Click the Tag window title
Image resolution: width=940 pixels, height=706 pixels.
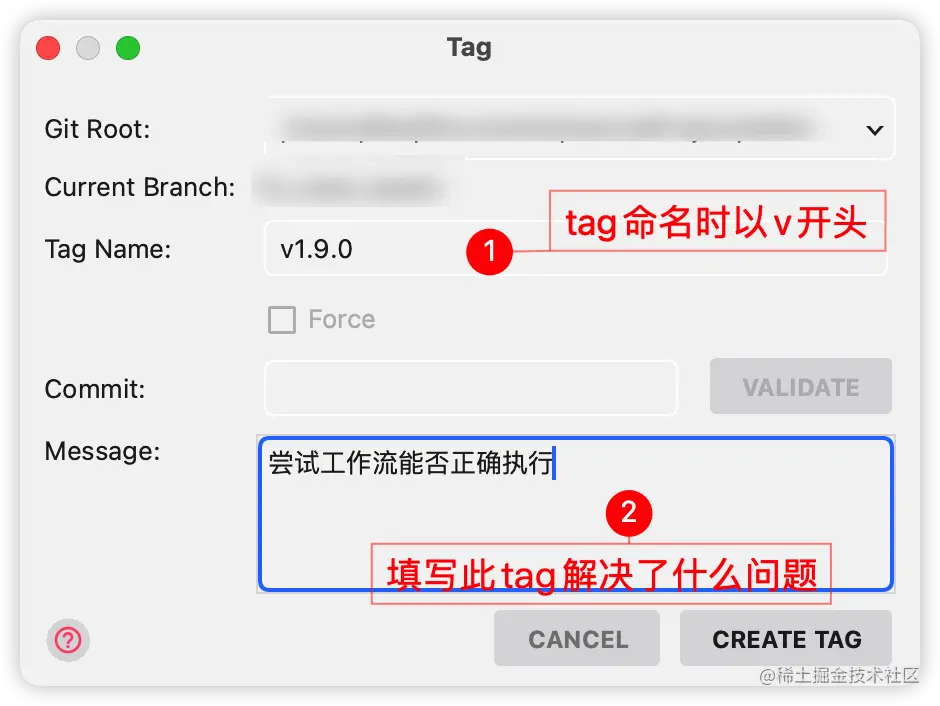click(469, 48)
